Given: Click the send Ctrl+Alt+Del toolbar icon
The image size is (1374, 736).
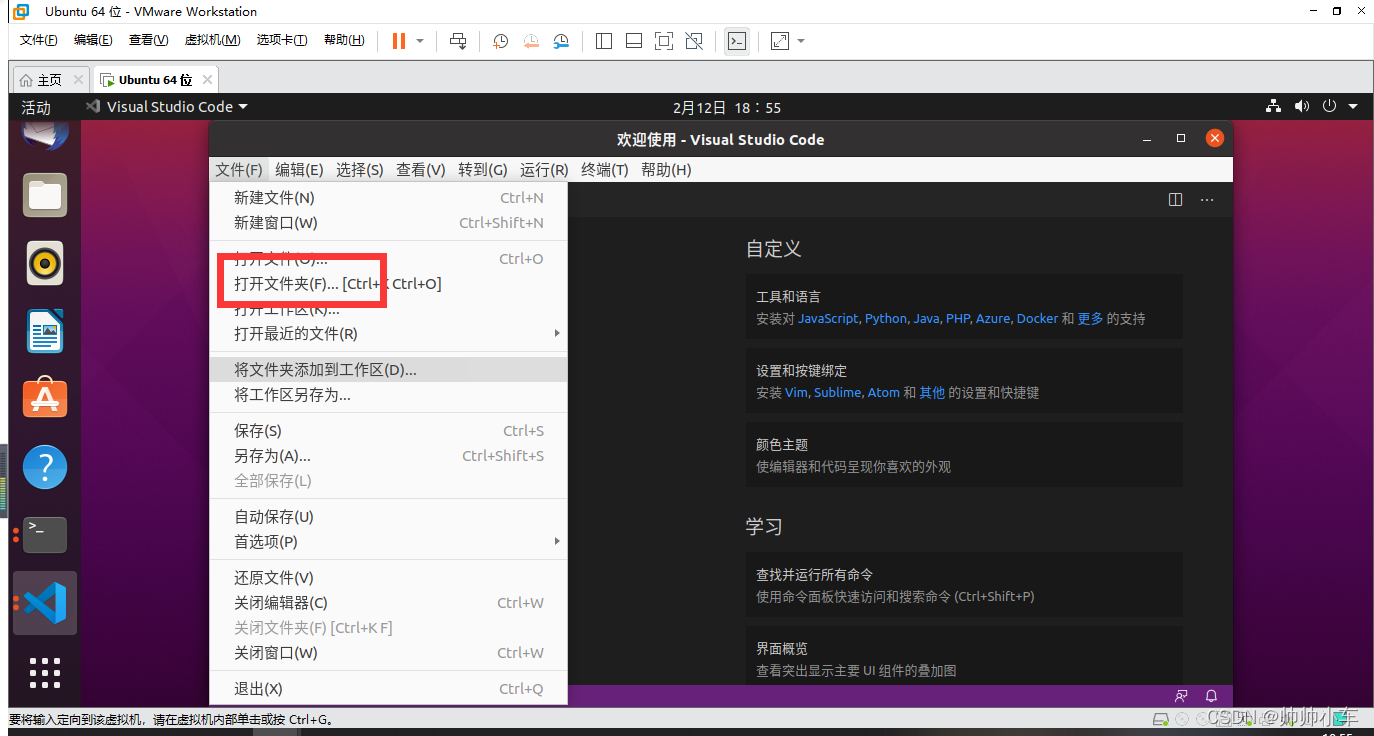Looking at the screenshot, I should pos(458,41).
